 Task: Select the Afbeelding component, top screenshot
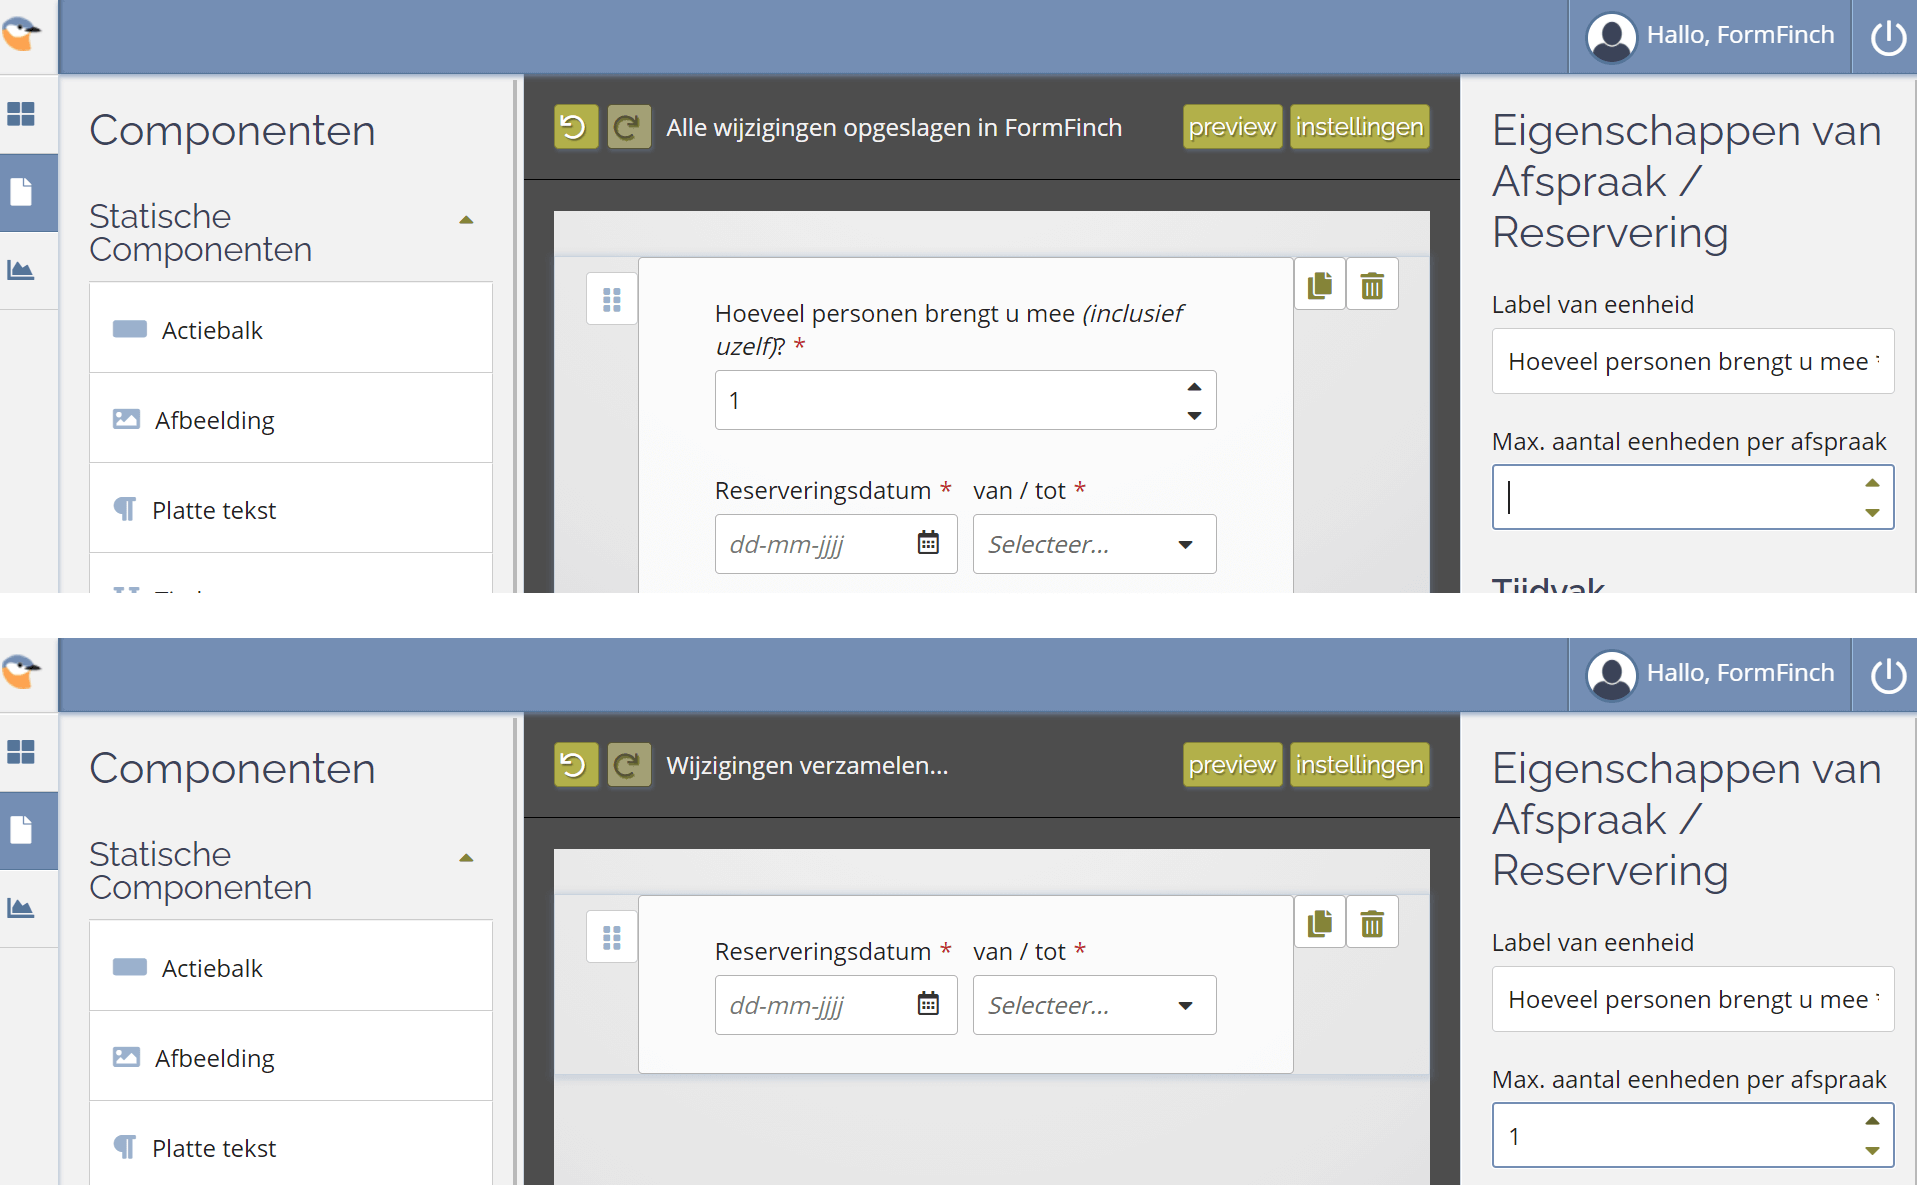(x=291, y=419)
